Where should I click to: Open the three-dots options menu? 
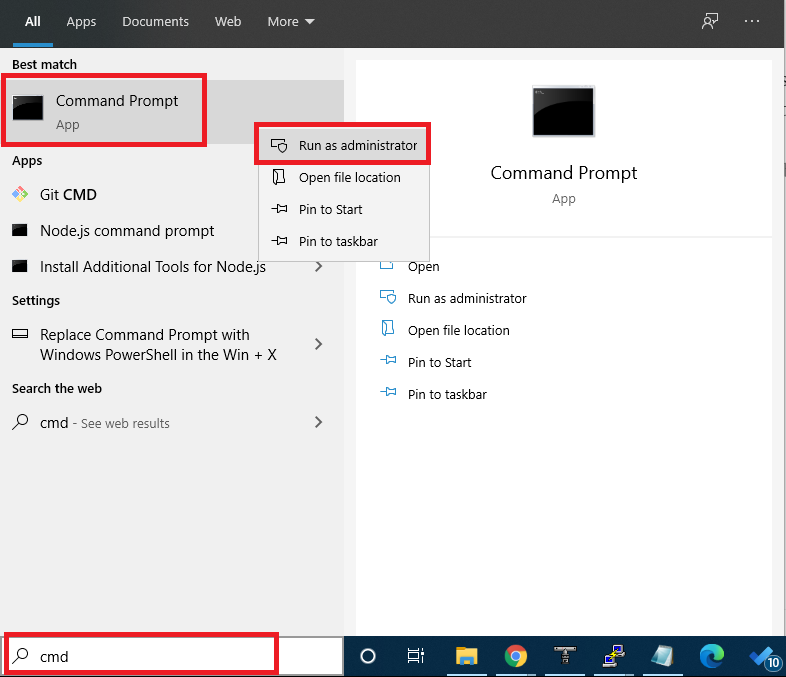coord(752,22)
